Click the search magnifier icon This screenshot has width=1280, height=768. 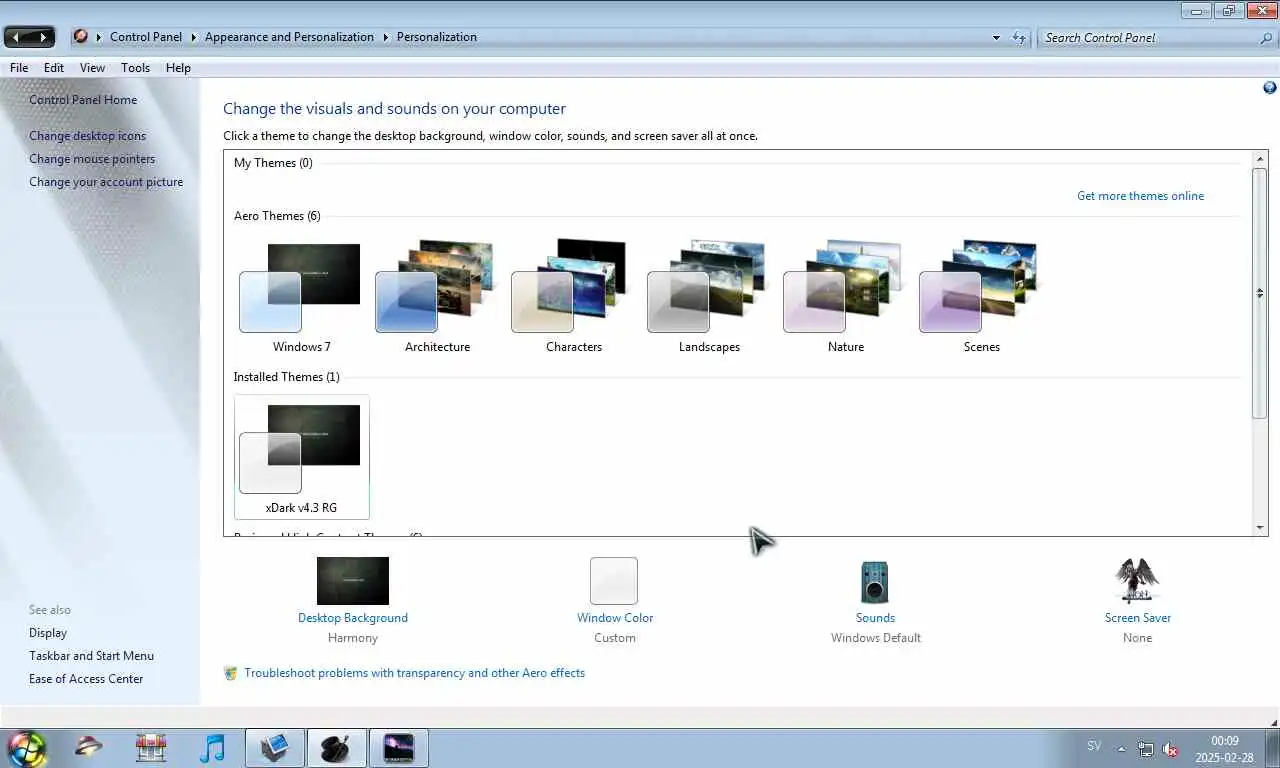[x=1266, y=38]
